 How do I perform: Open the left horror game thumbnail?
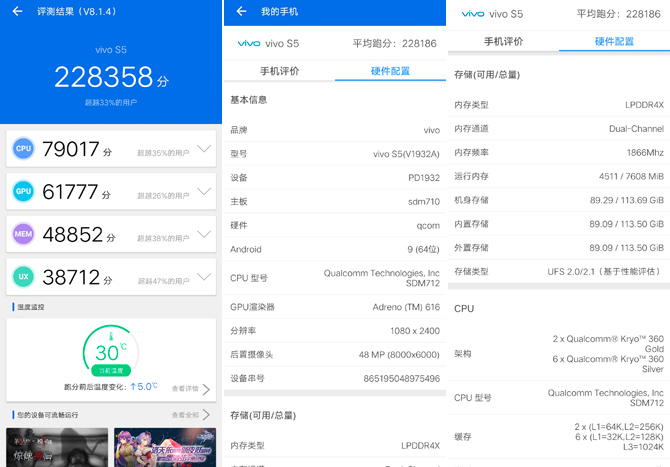coord(57,447)
